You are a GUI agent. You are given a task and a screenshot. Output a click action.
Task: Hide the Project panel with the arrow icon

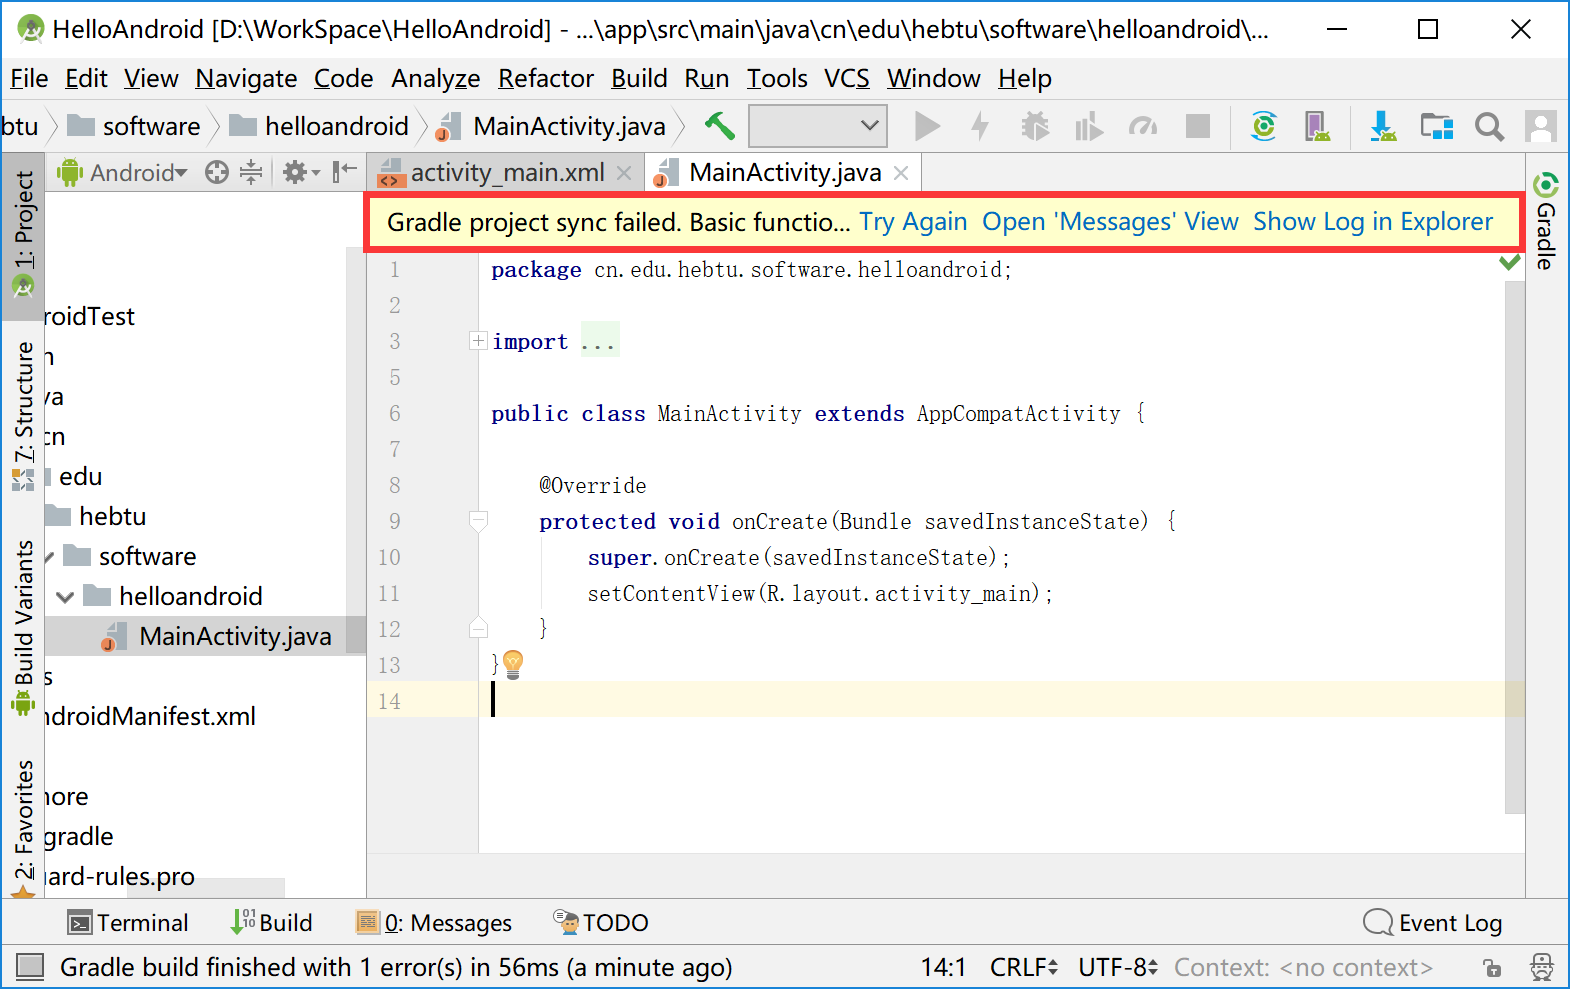[x=345, y=172]
